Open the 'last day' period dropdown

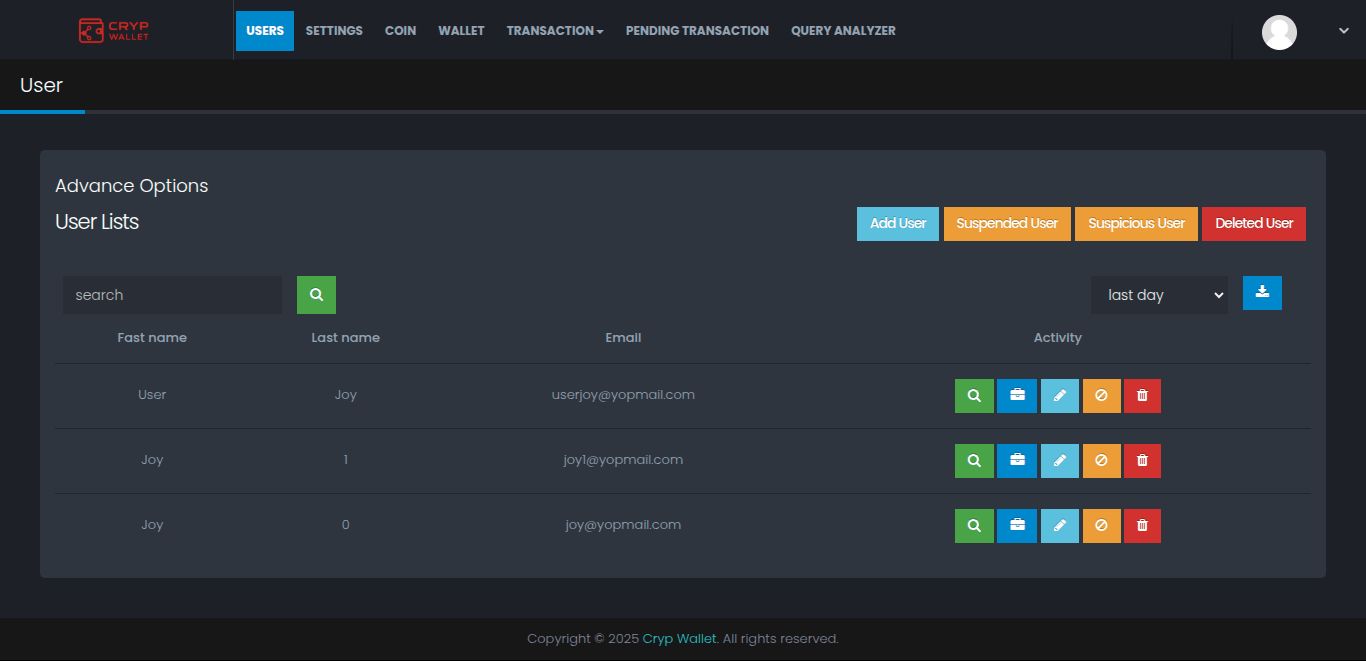(1159, 295)
